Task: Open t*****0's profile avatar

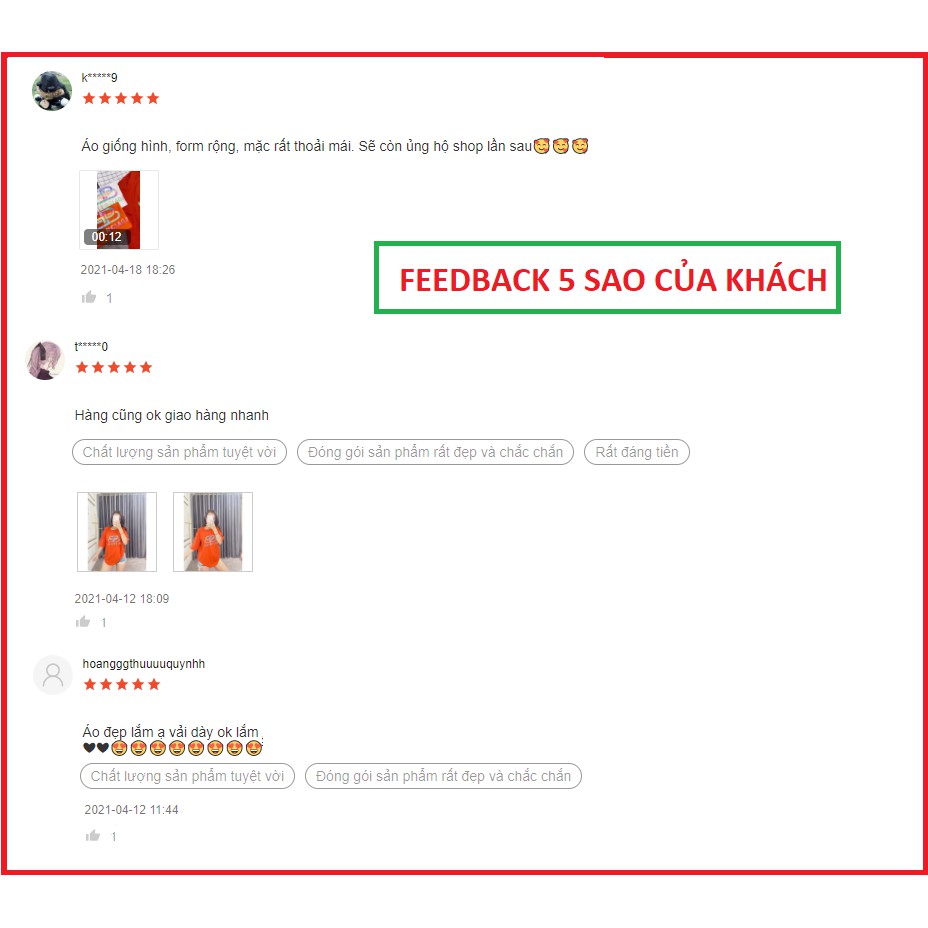Action: tap(45, 360)
